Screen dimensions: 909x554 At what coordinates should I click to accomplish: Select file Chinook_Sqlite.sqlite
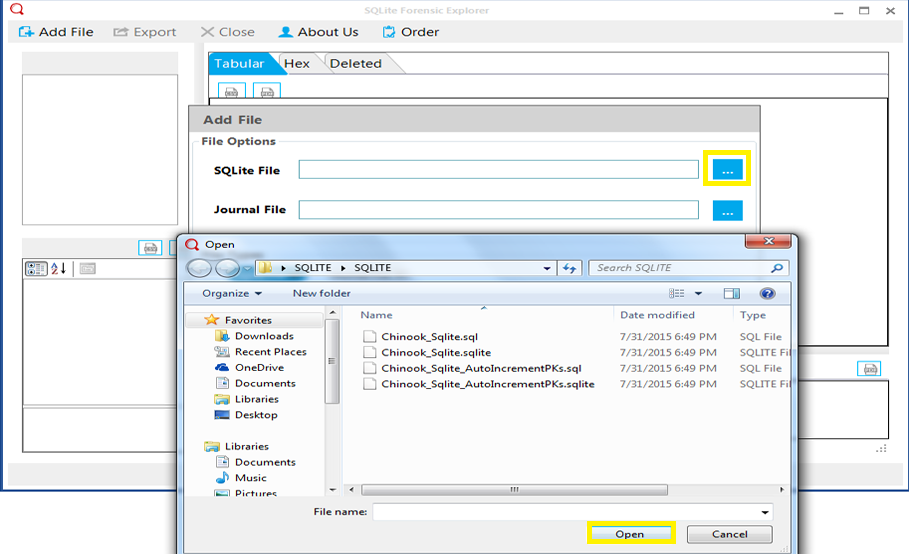[x=436, y=352]
